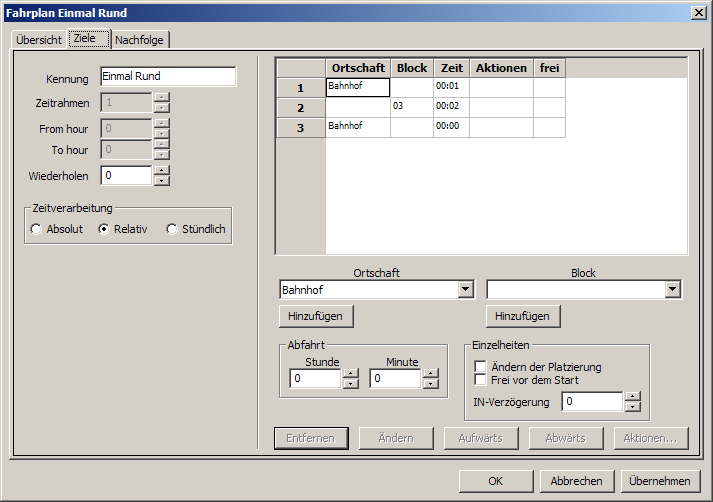Click the Abbrechen button
The width and height of the screenshot is (713, 502).
[x=576, y=481]
